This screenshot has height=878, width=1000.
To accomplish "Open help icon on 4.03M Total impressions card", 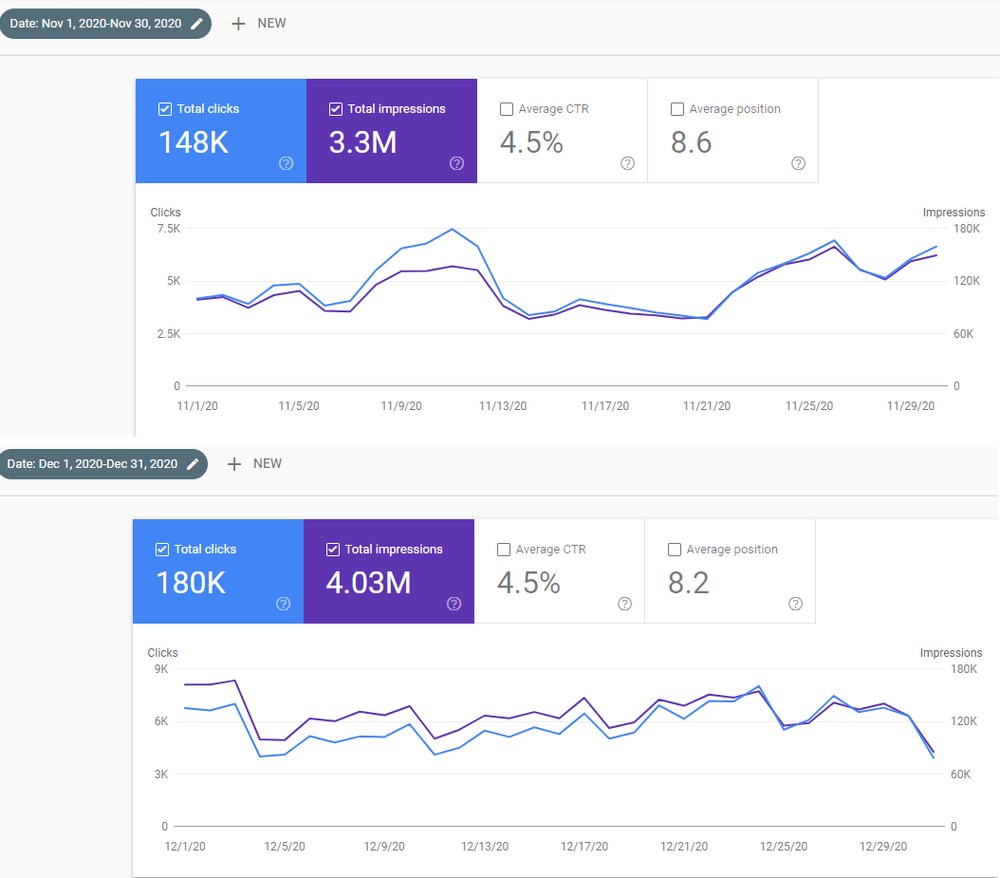I will tap(454, 604).
